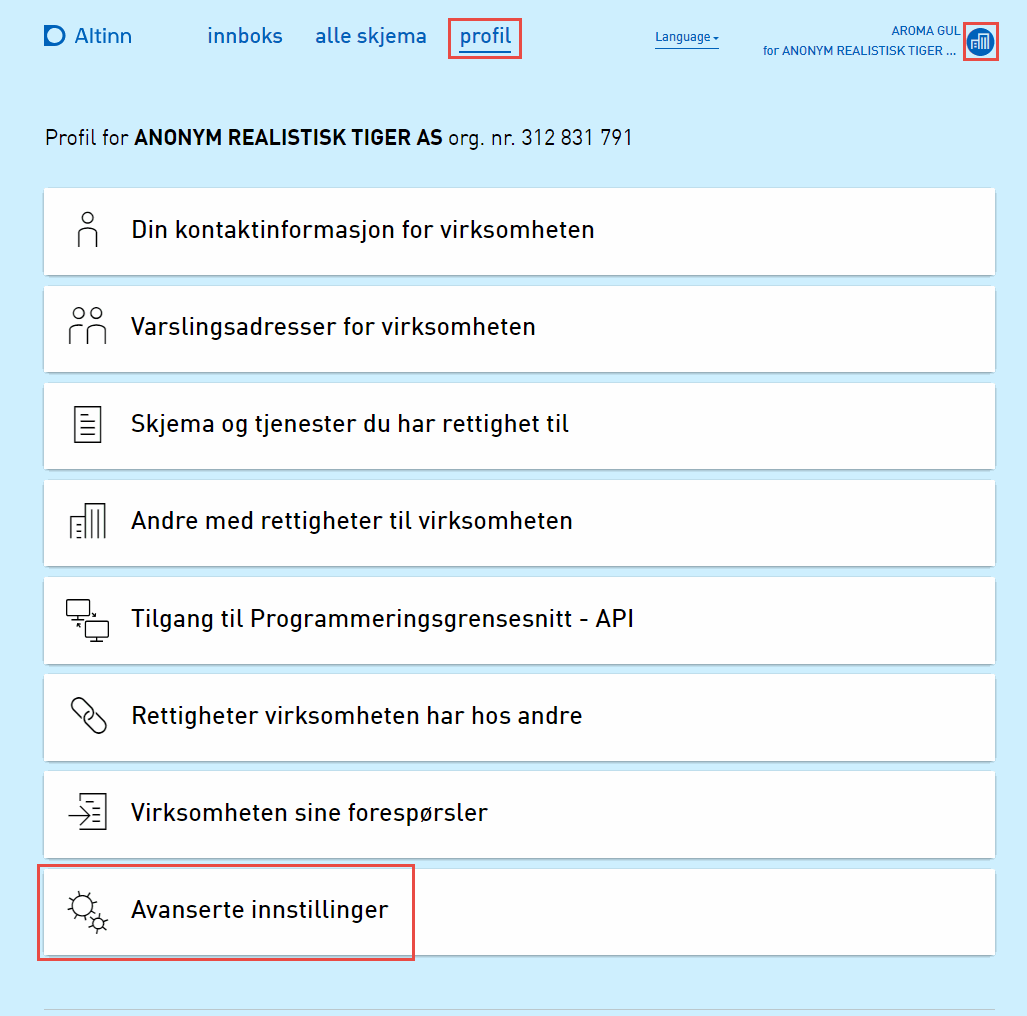Image resolution: width=1027 pixels, height=1016 pixels.
Task: Click the round organization avatar icon
Action: (980, 42)
